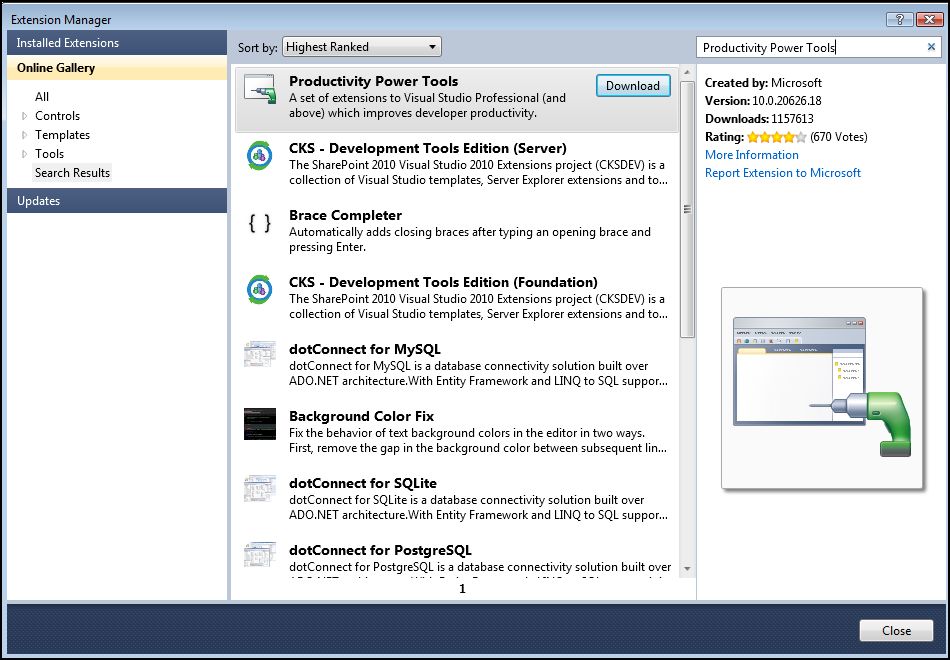Screen dimensions: 950x660
Task: Click the rating stars for the extension
Action: click(x=777, y=137)
